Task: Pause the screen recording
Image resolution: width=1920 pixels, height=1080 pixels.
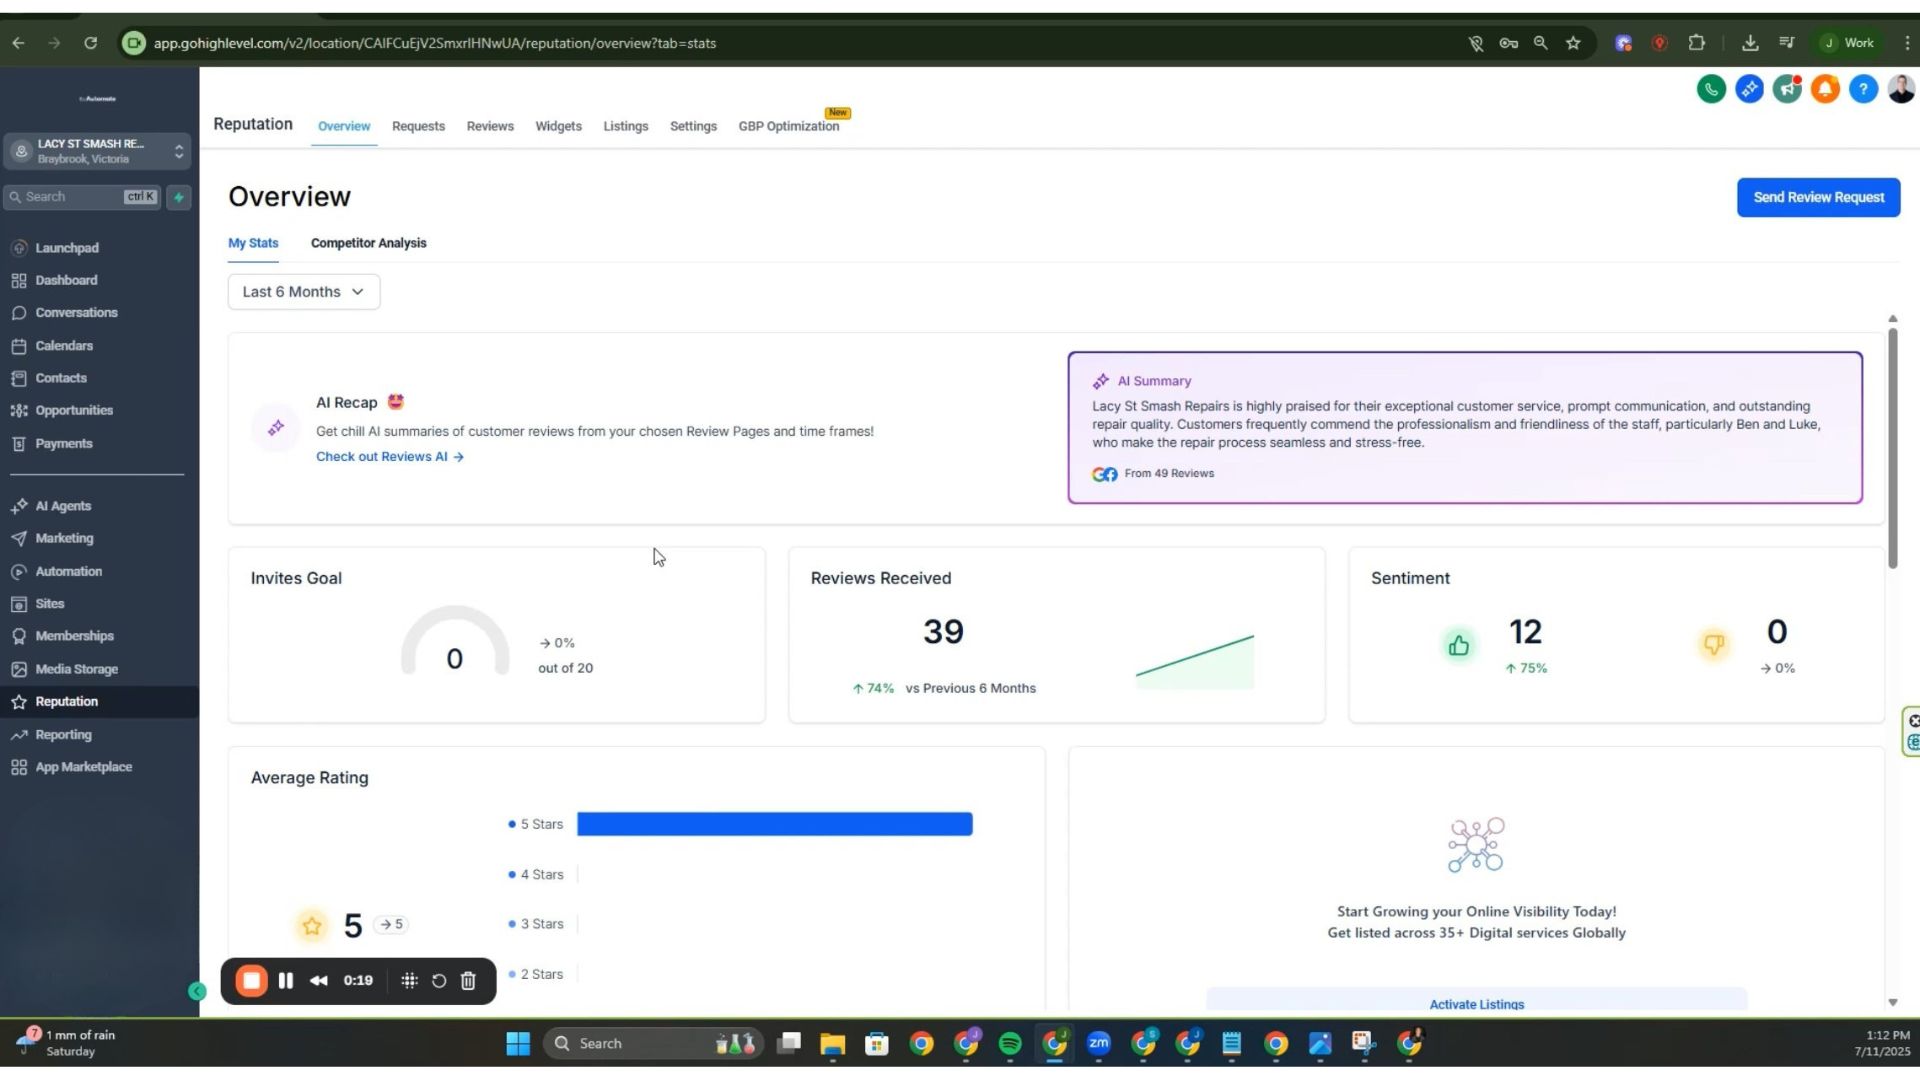Action: click(x=286, y=981)
